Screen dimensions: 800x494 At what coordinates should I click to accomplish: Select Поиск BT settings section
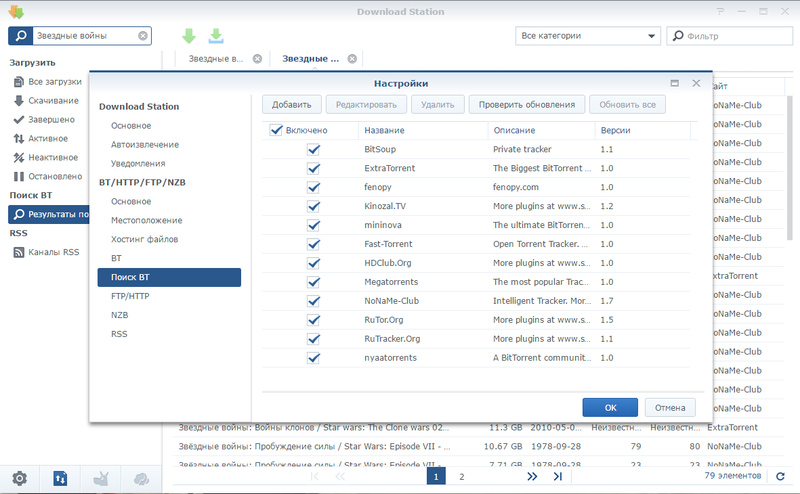pyautogui.click(x=169, y=277)
